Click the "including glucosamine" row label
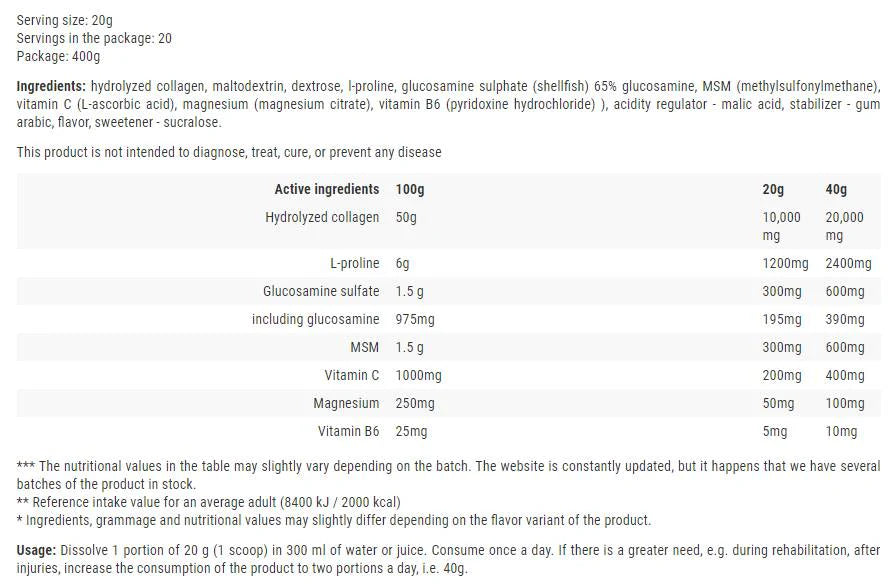 [315, 319]
